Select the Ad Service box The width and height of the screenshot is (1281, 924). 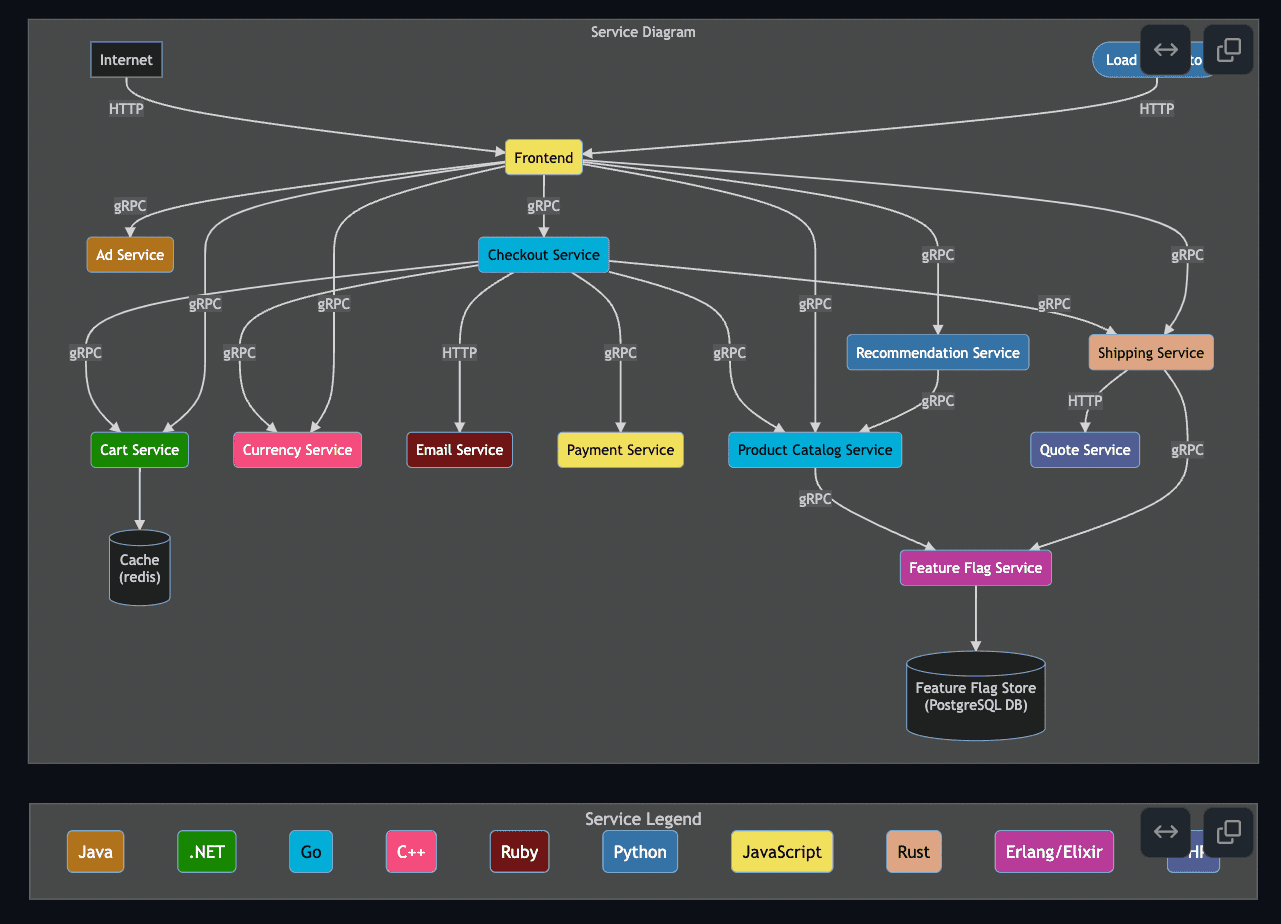pyautogui.click(x=130, y=255)
